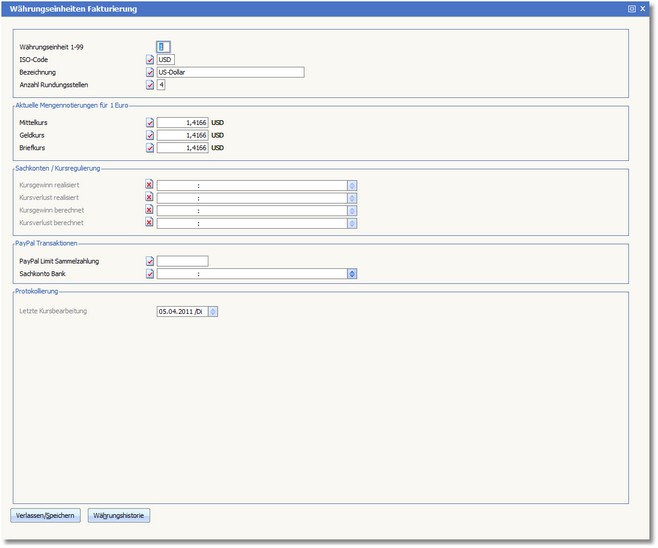The image size is (658, 548).
Task: Click the Mittelkurs value field
Action: [x=182, y=122]
